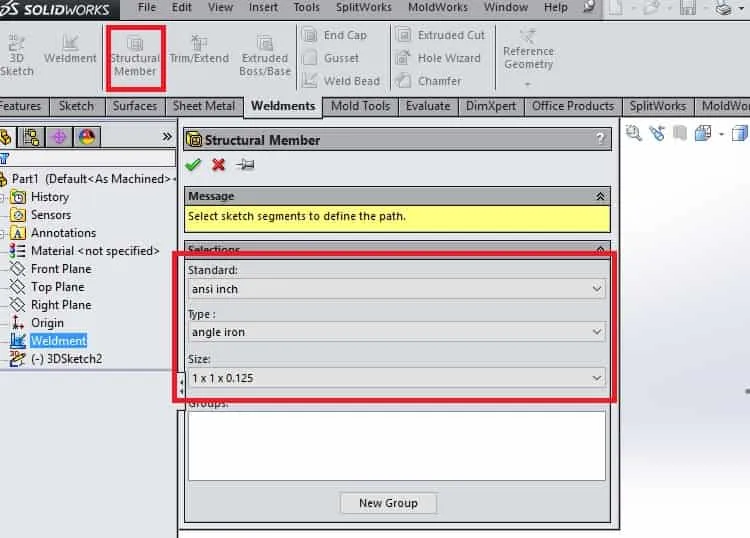This screenshot has height=538, width=750.
Task: Open the DisplayManager appearance tab icon
Action: [x=87, y=137]
